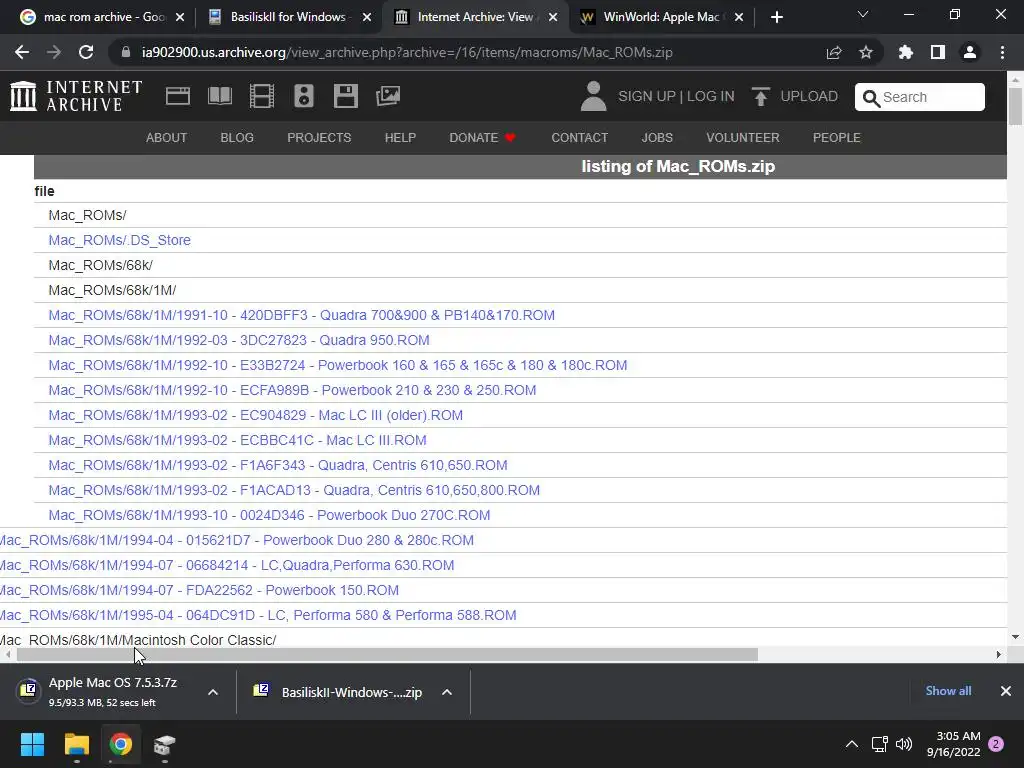Download the ECBBC41C Mac LC III.ROM

[238, 440]
